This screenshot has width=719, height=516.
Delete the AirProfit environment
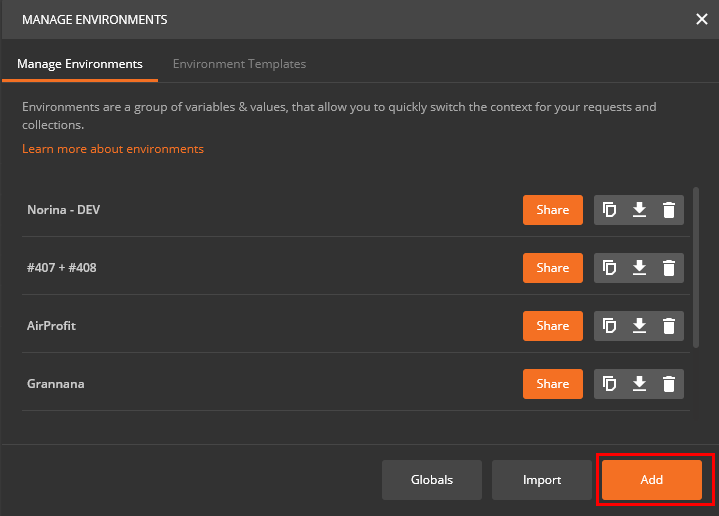(x=669, y=326)
